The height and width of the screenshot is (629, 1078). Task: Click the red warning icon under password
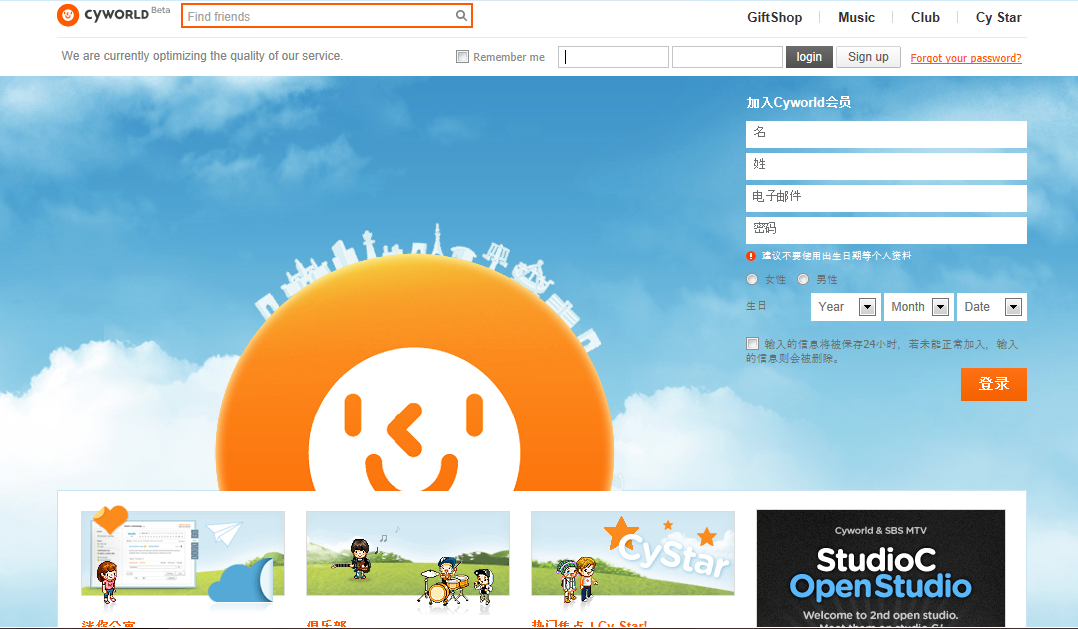coord(751,256)
